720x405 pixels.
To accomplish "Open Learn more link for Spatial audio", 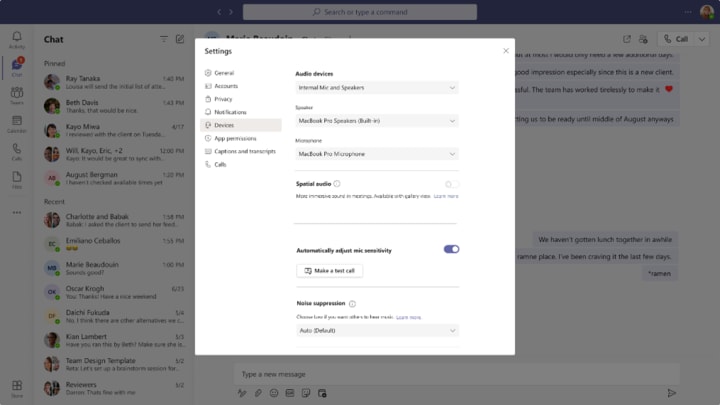I will [x=446, y=196].
